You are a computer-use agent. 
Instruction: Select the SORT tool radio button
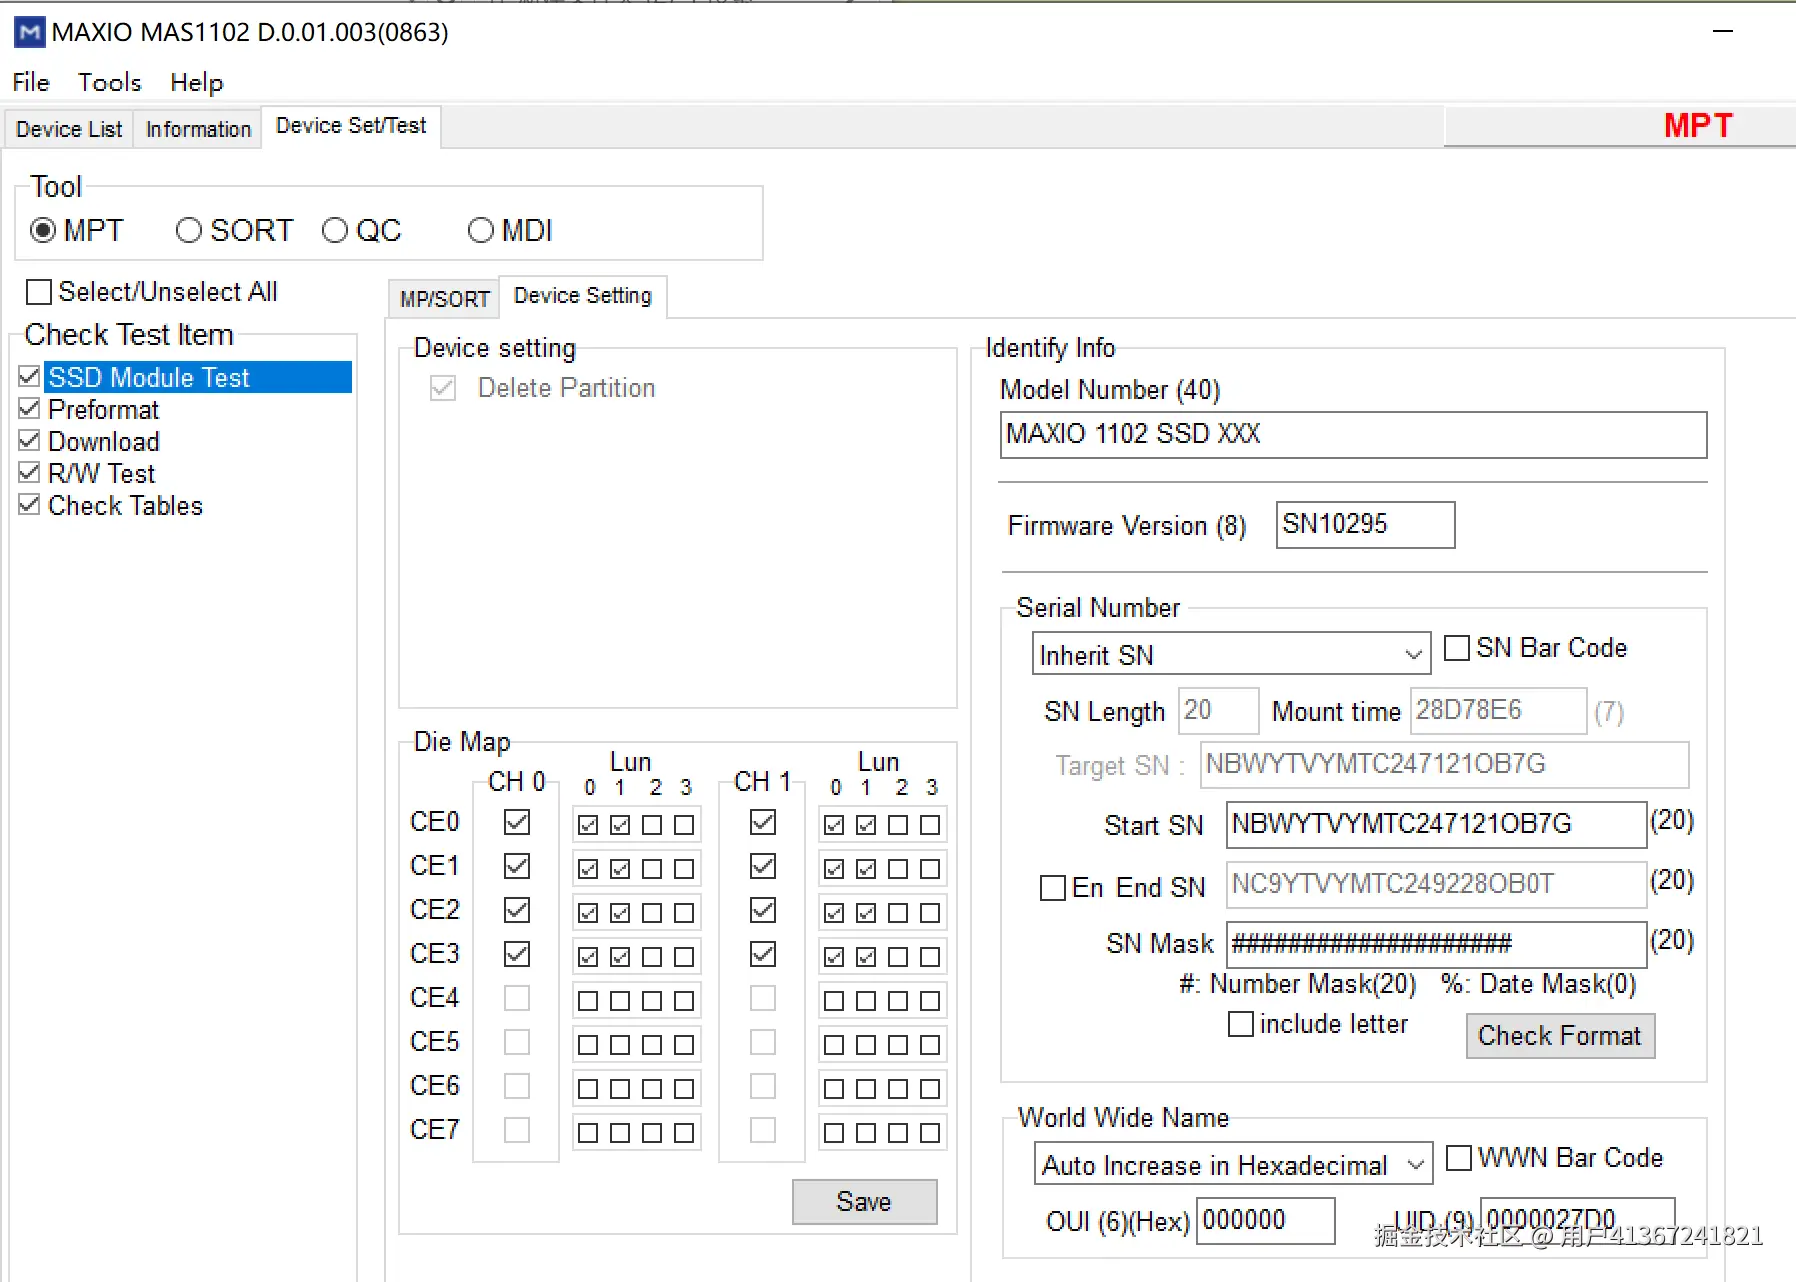(x=189, y=231)
